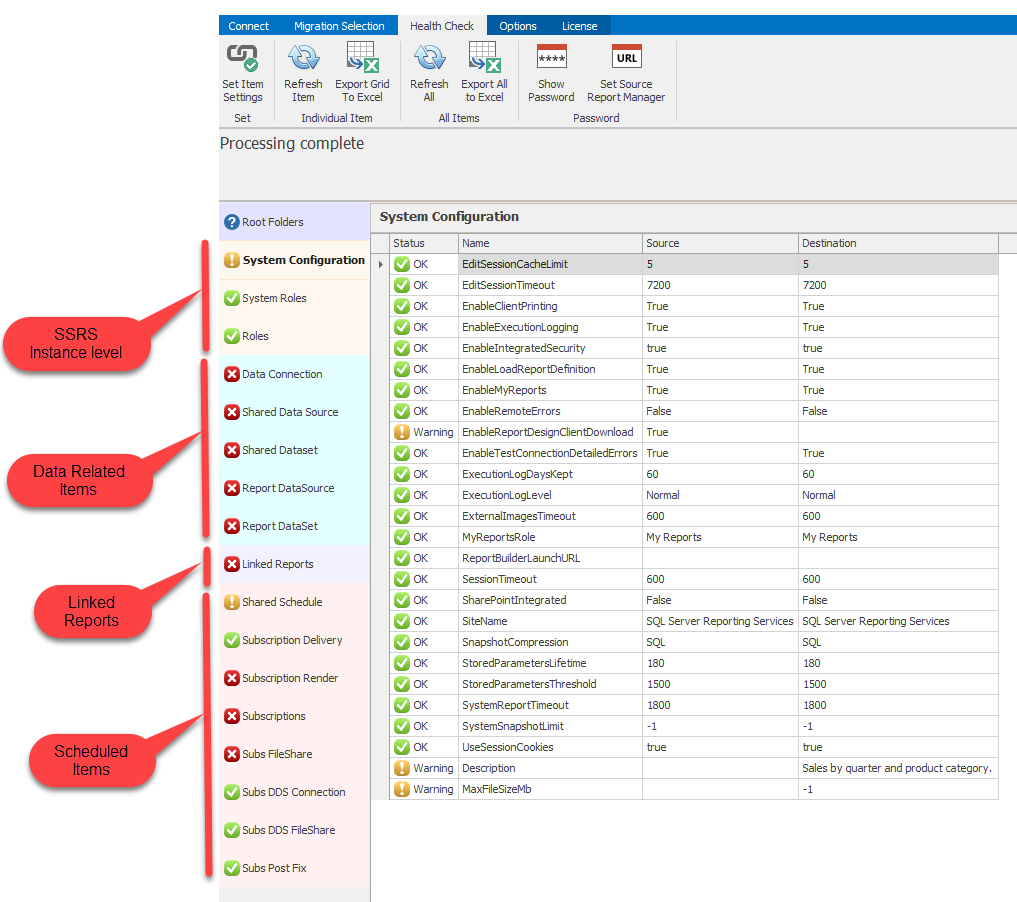The image size is (1017, 902).
Task: Click Refresh Item in Individual Item group
Action: point(303,73)
